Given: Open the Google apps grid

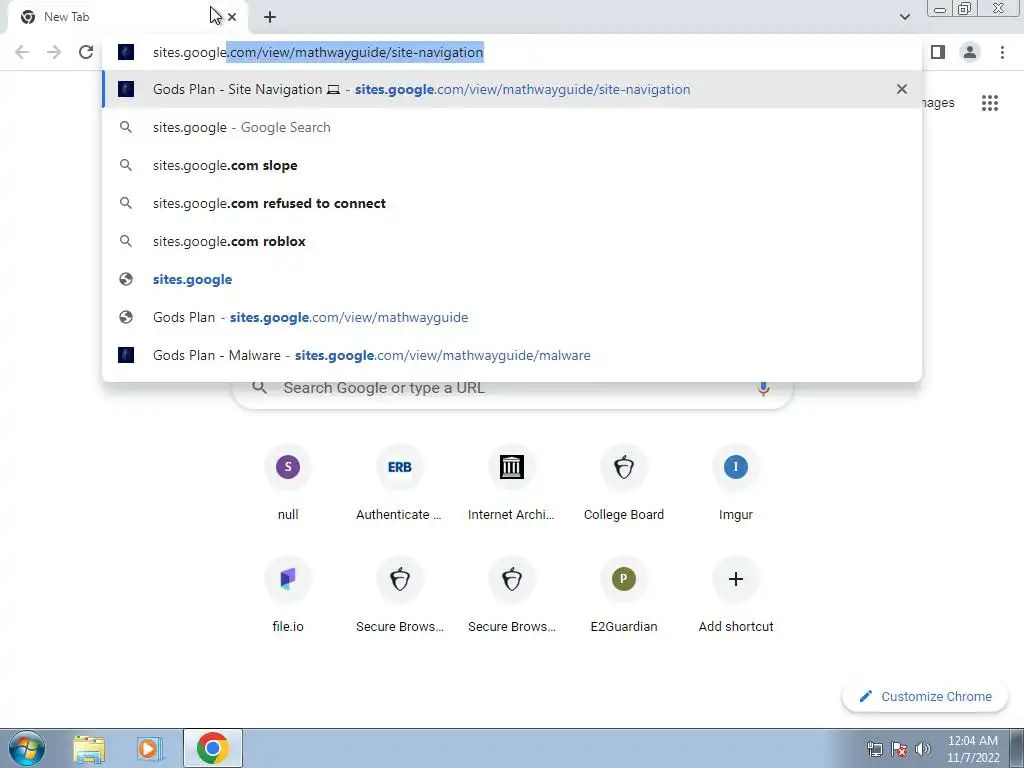Looking at the screenshot, I should [x=989, y=103].
